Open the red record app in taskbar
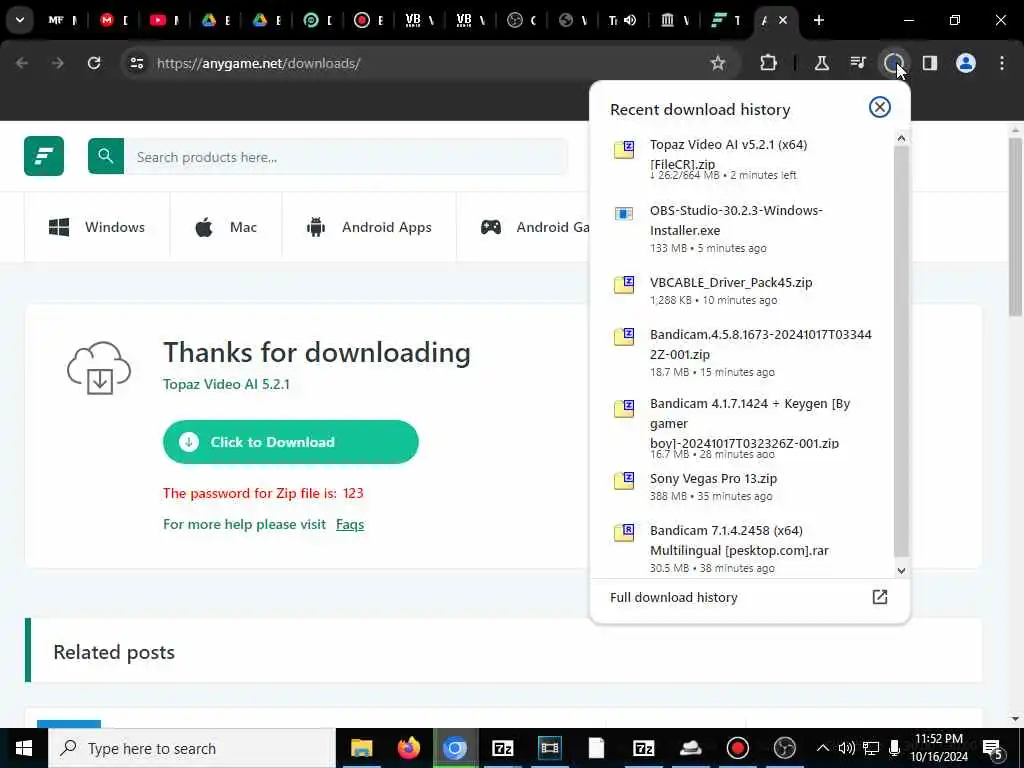 (737, 748)
